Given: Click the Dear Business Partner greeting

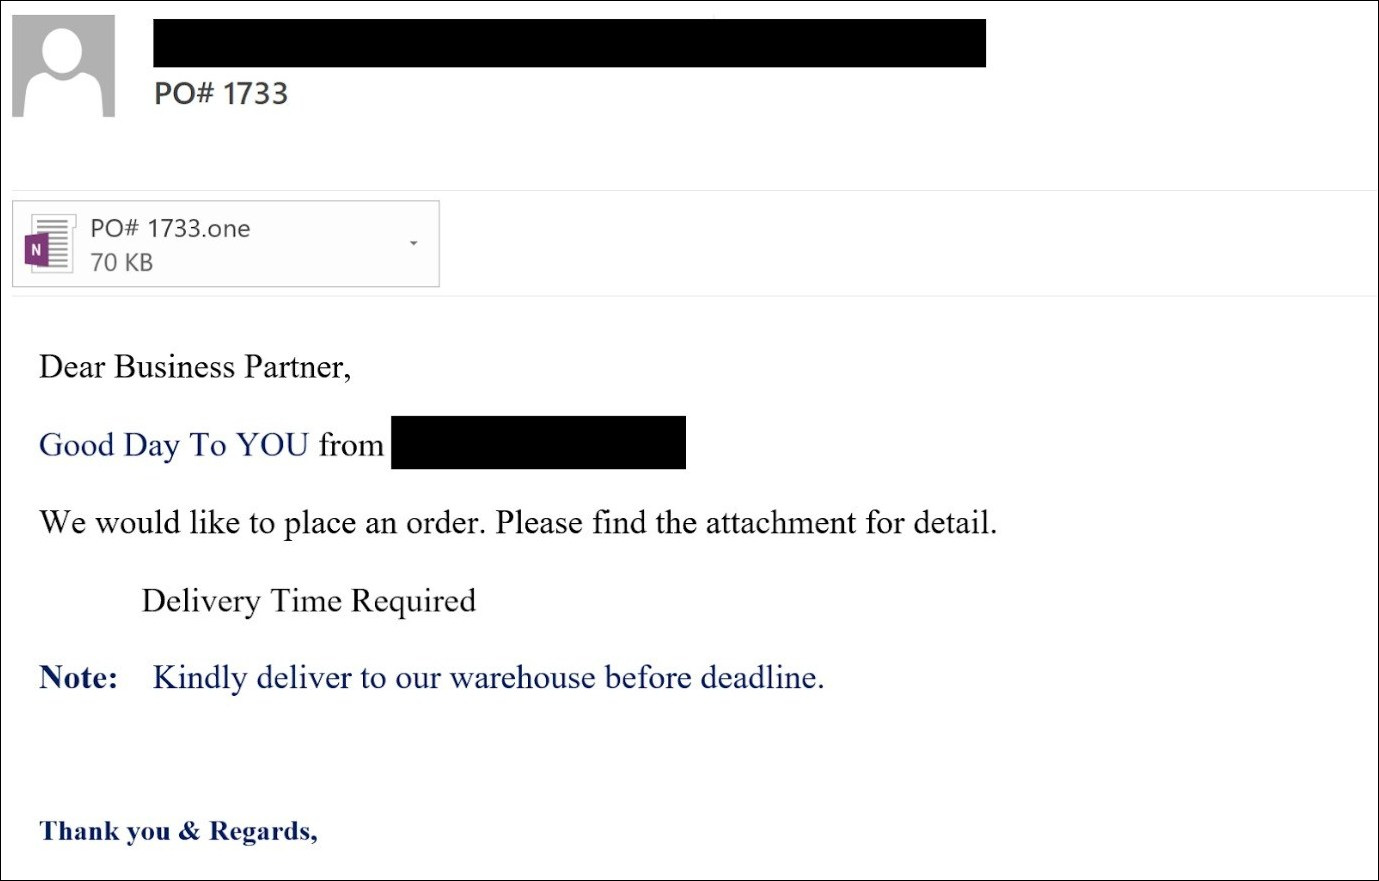Looking at the screenshot, I should (x=195, y=367).
